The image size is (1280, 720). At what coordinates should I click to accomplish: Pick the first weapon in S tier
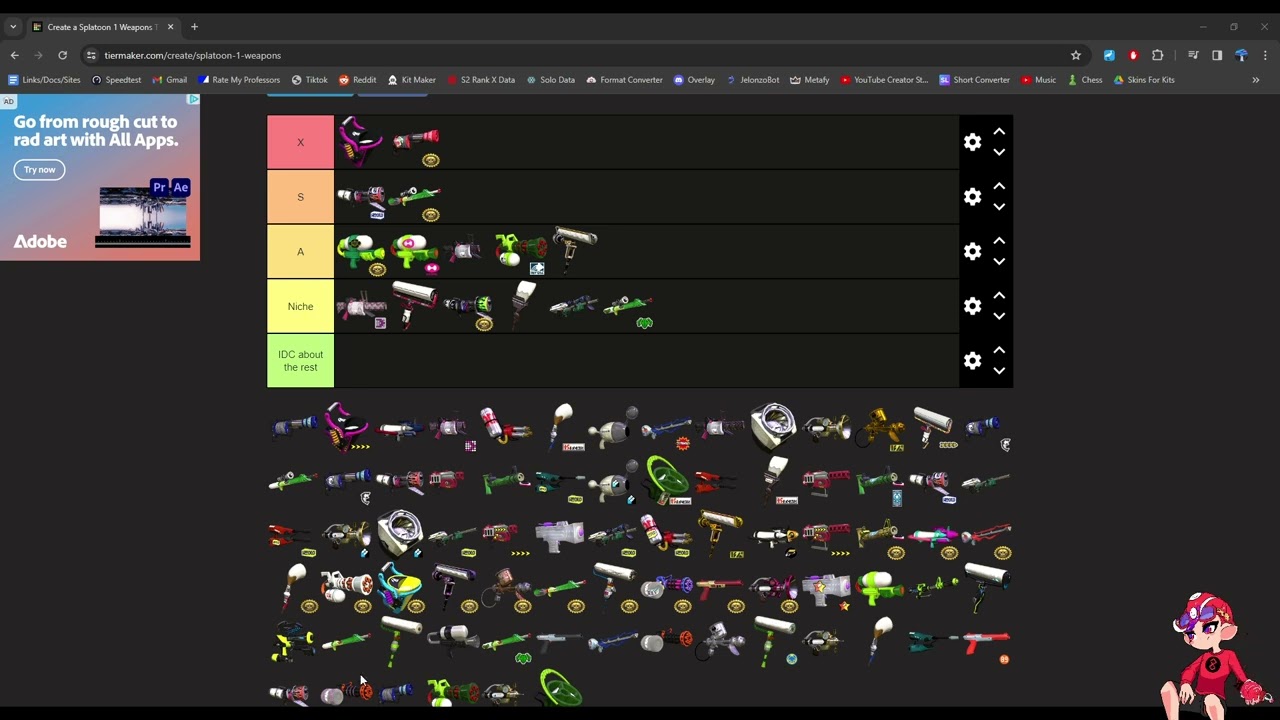(x=360, y=197)
